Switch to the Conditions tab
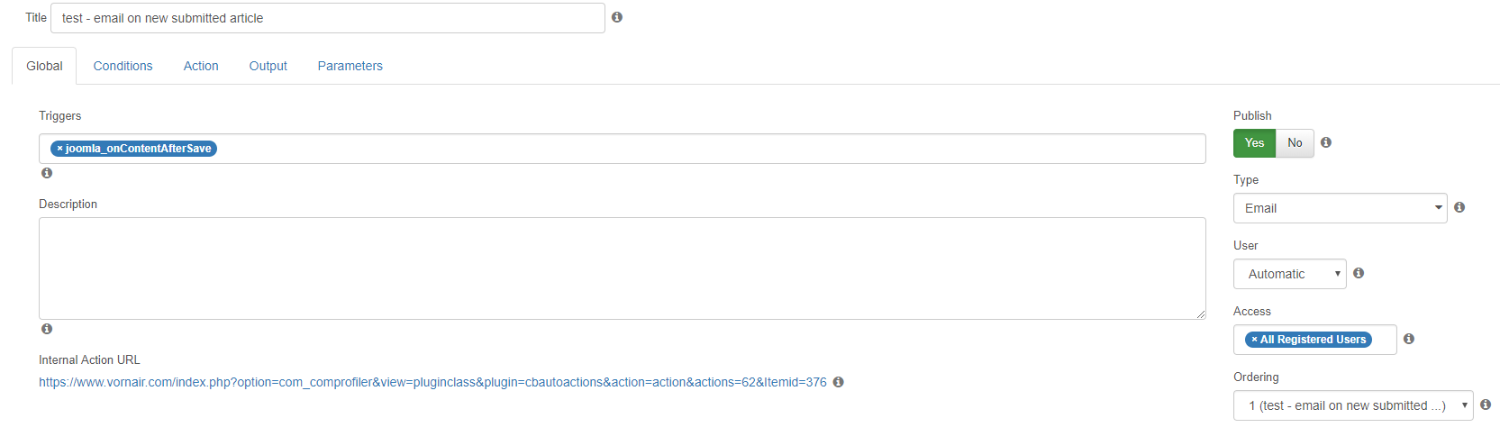Viewport: 1500px width, 436px height. point(123,66)
